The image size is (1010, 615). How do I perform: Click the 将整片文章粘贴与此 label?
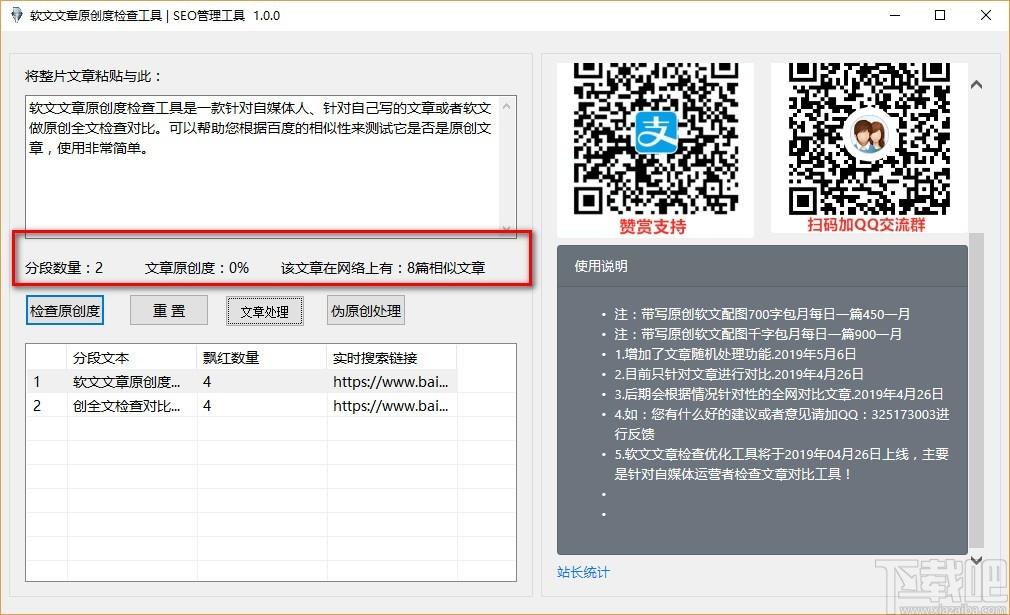[93, 76]
